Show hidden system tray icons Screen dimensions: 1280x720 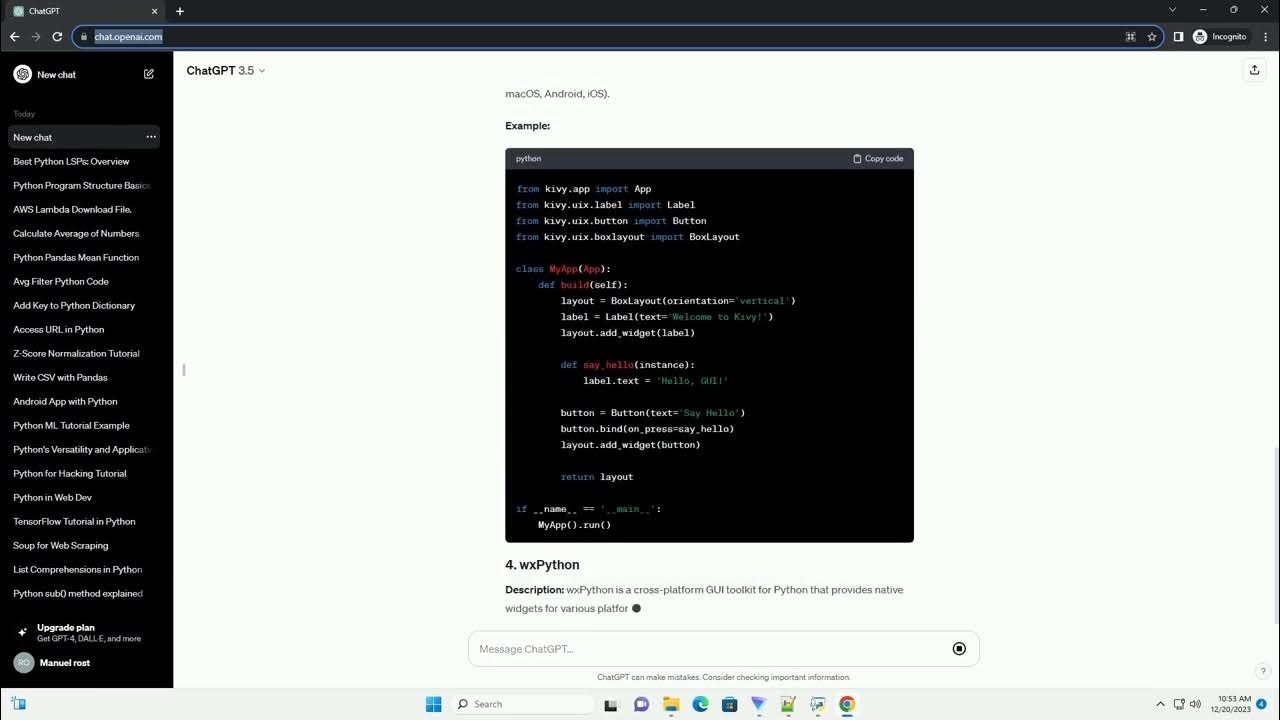[1160, 704]
